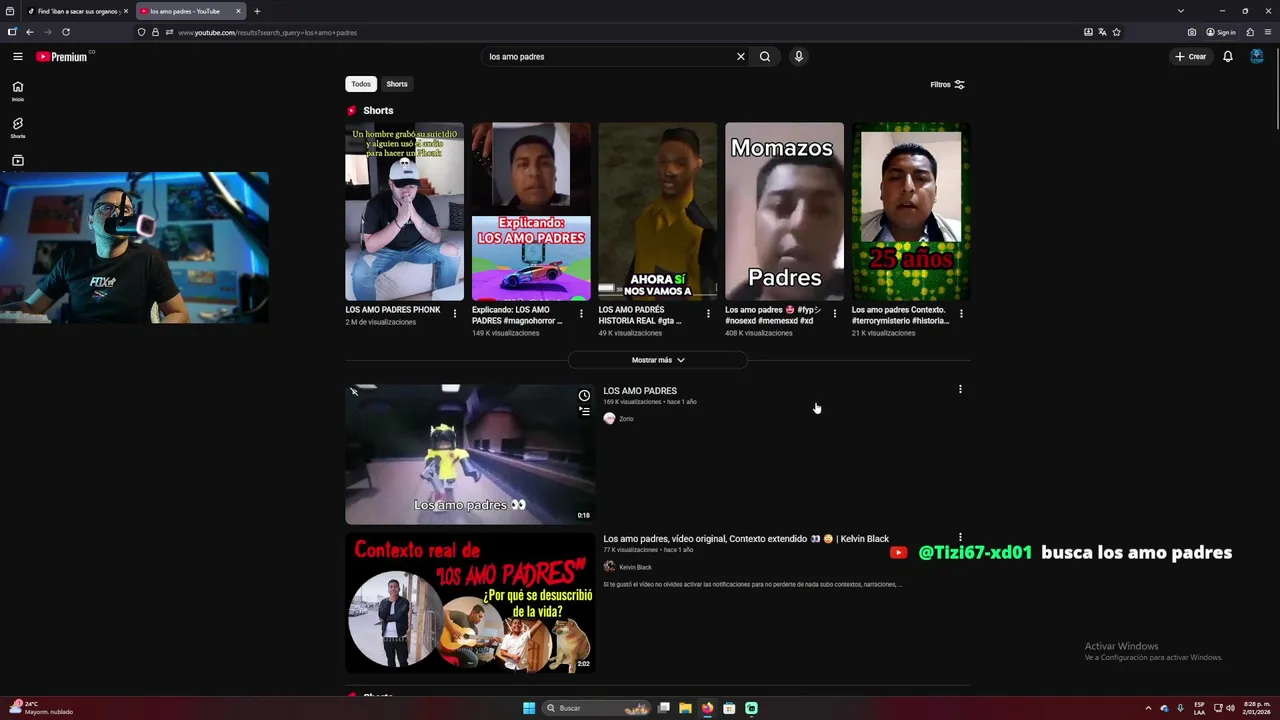Click the browser address bar URL
Image resolution: width=1280 pixels, height=720 pixels.
click(x=267, y=32)
